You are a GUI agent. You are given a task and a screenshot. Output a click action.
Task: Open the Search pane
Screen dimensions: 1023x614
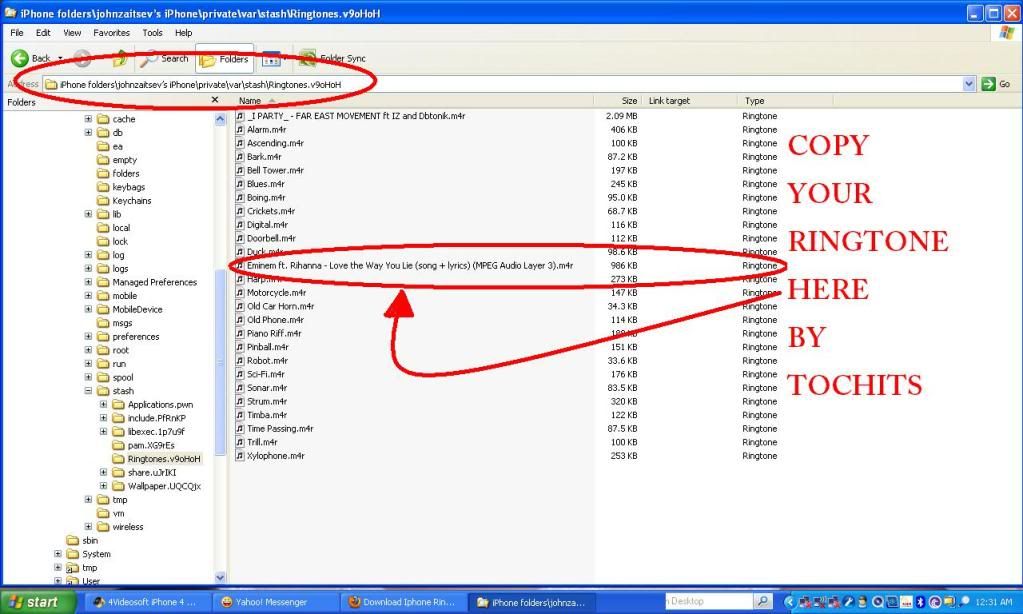[x=165, y=59]
